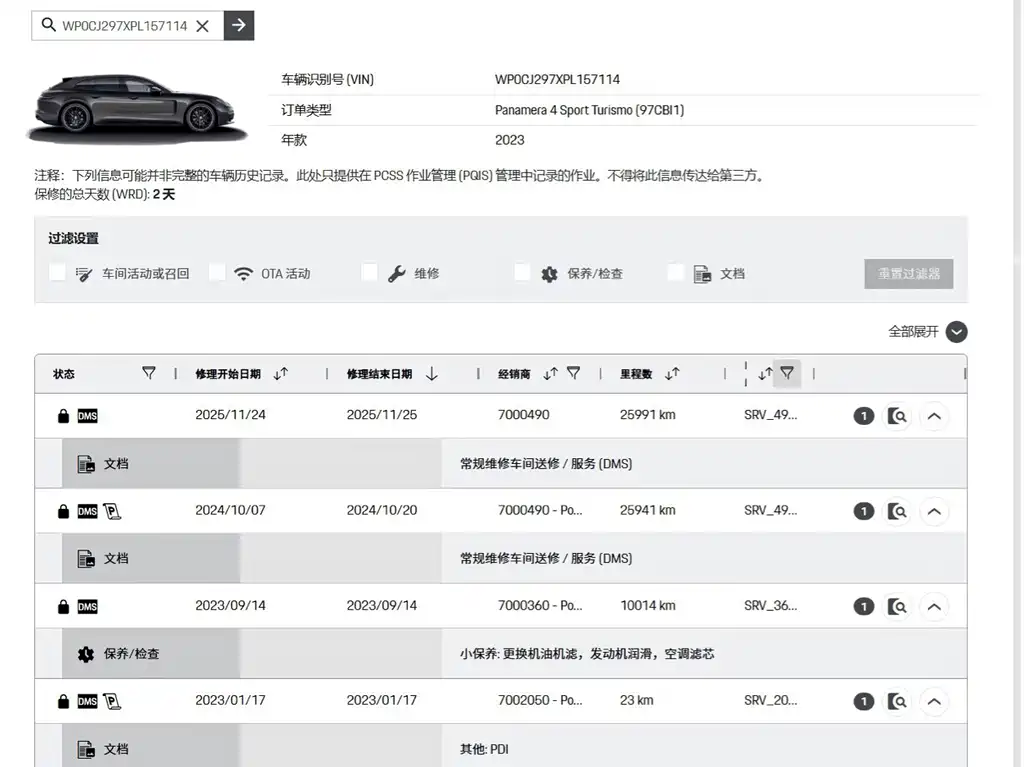Select 小保养 更换机油机滤 description text
The image size is (1024, 767).
586,654
